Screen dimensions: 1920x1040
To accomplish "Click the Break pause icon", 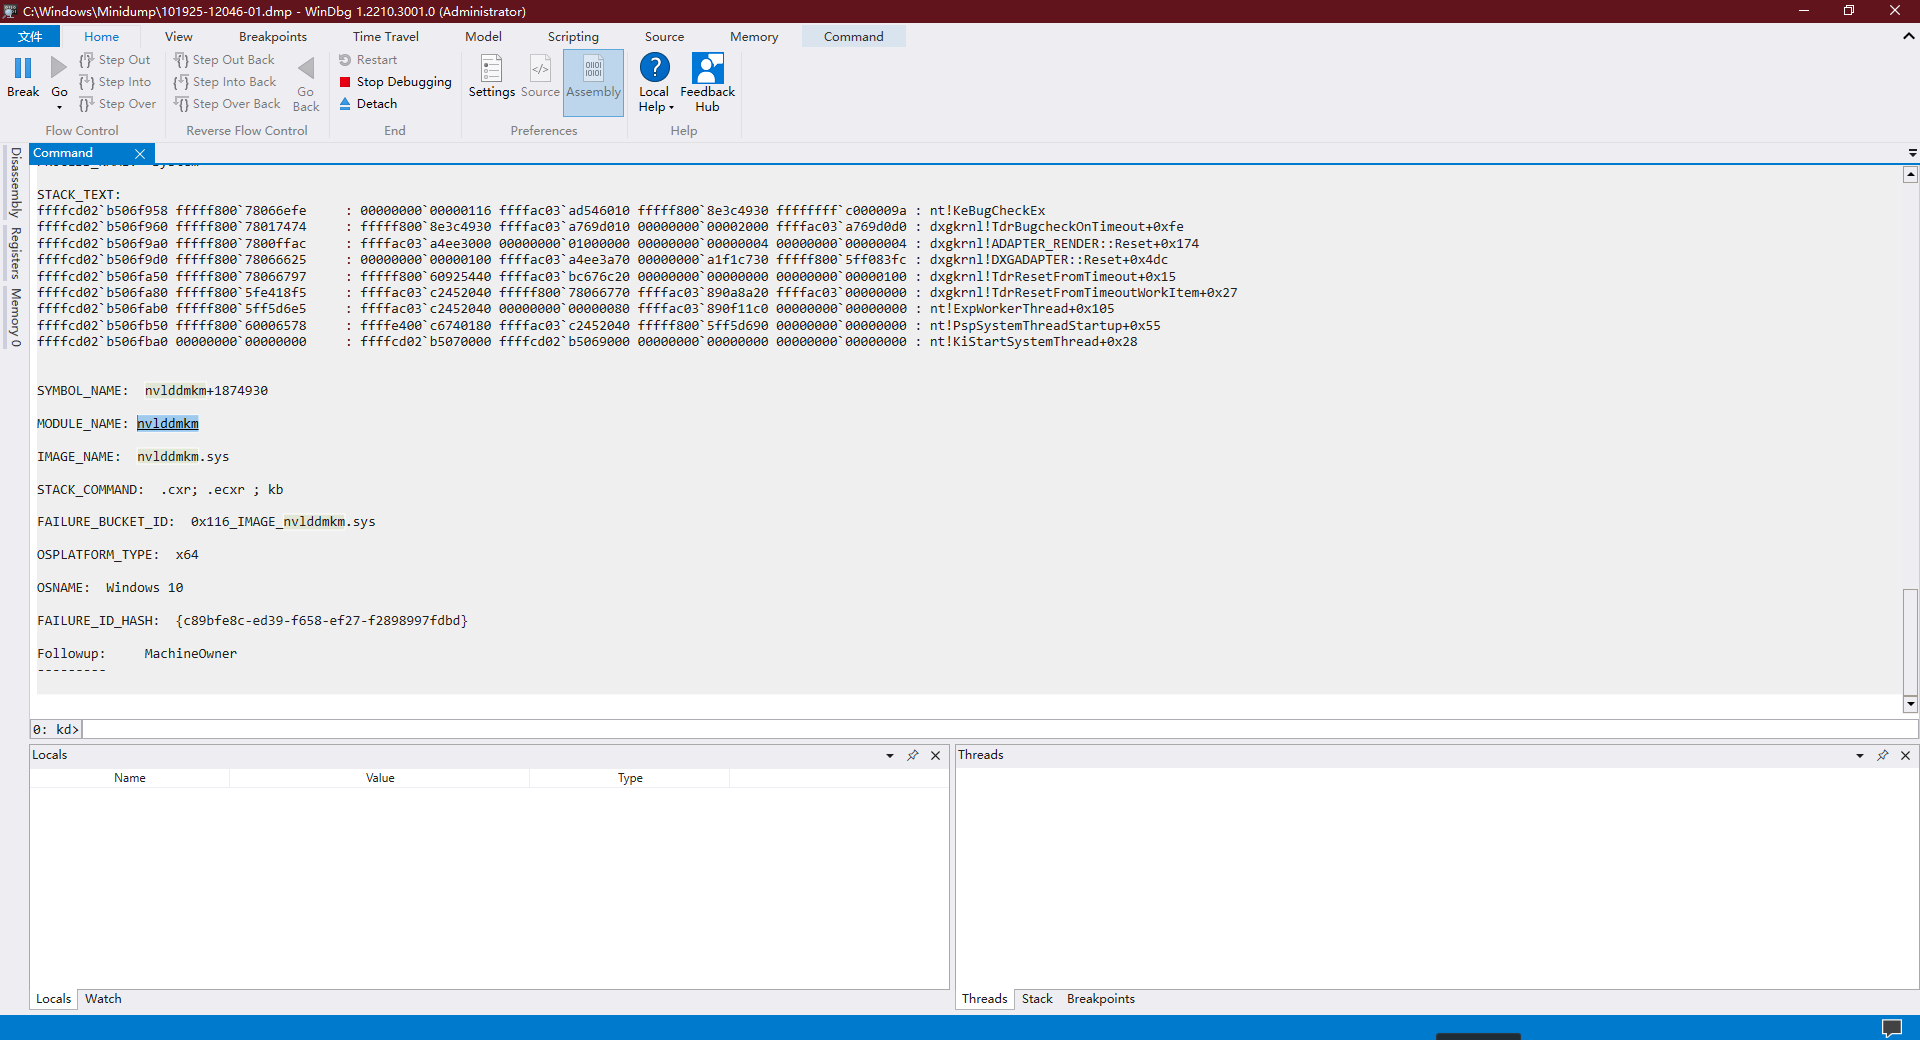I will click(23, 68).
